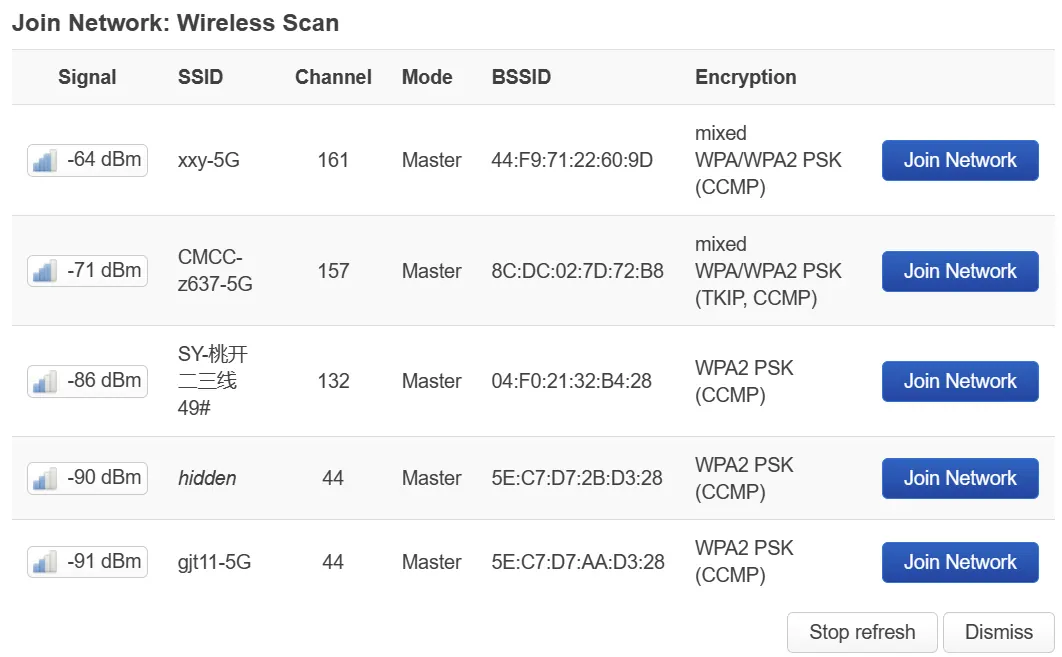Click the Encryption column header

coord(745,77)
